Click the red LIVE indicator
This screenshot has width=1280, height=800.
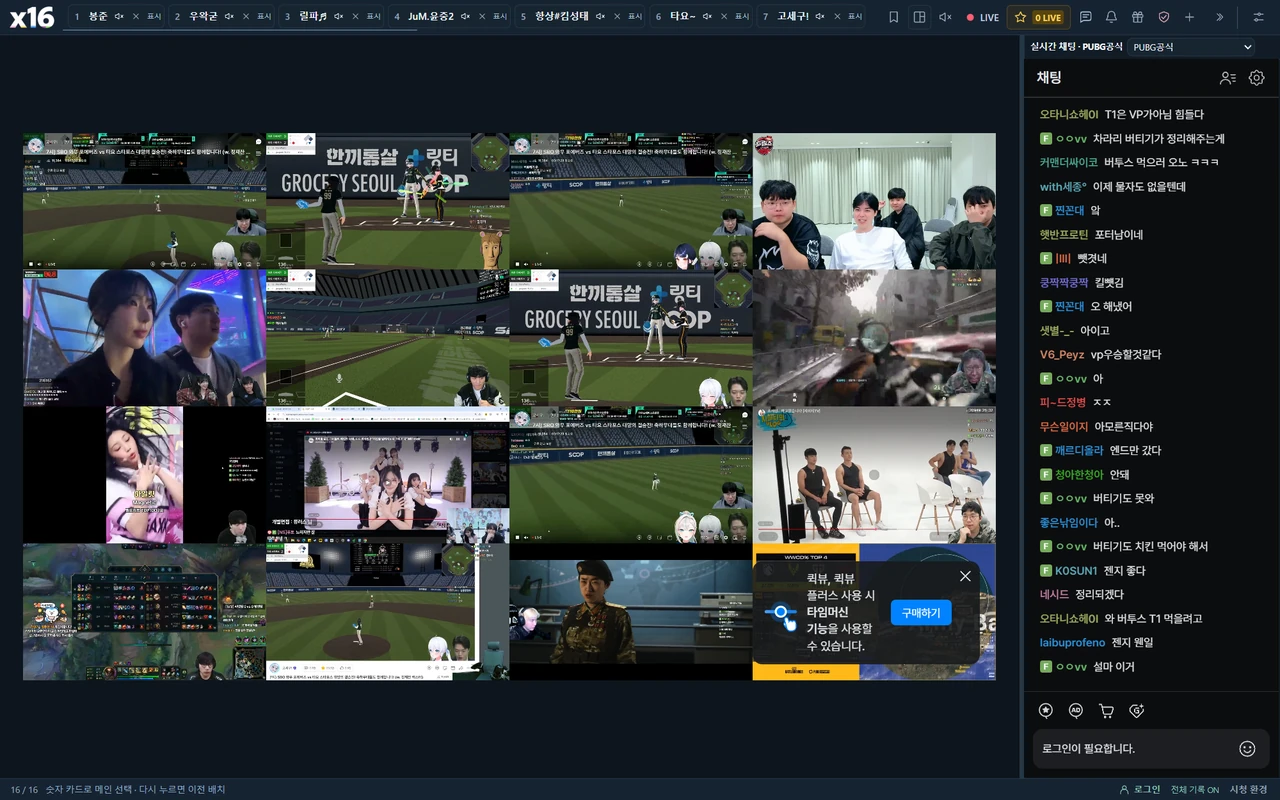click(982, 17)
